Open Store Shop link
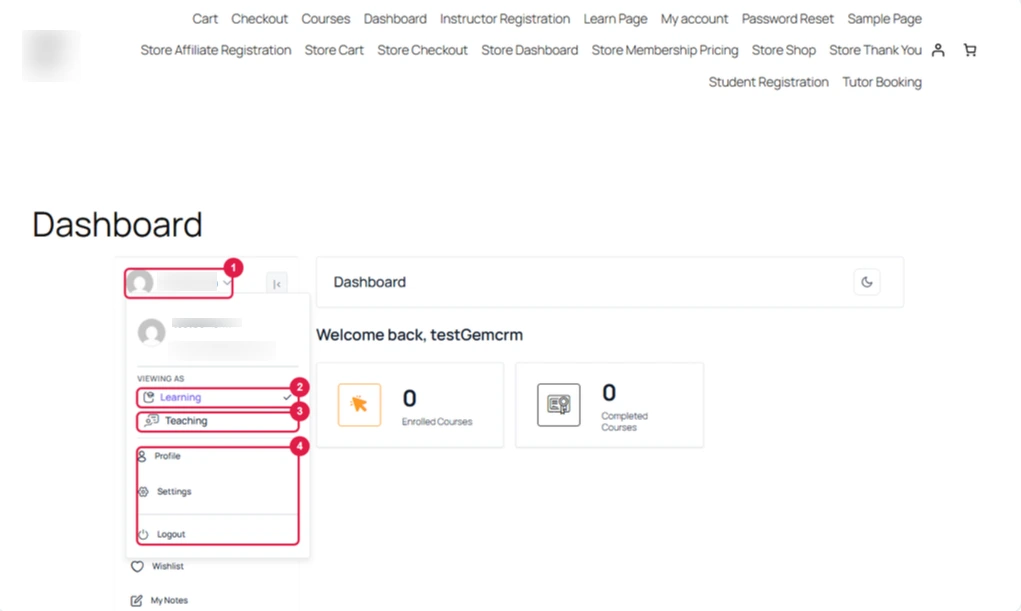The height and width of the screenshot is (611, 1021). pos(784,50)
